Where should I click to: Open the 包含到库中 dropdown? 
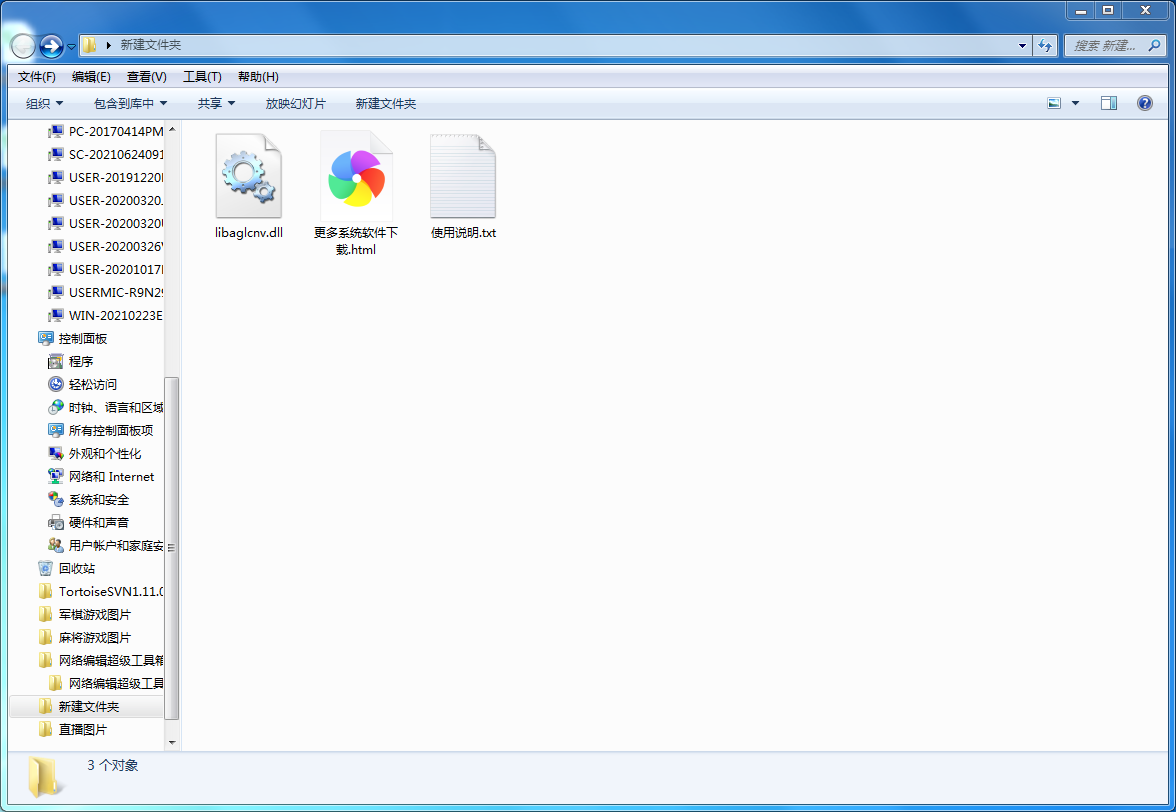[x=130, y=103]
